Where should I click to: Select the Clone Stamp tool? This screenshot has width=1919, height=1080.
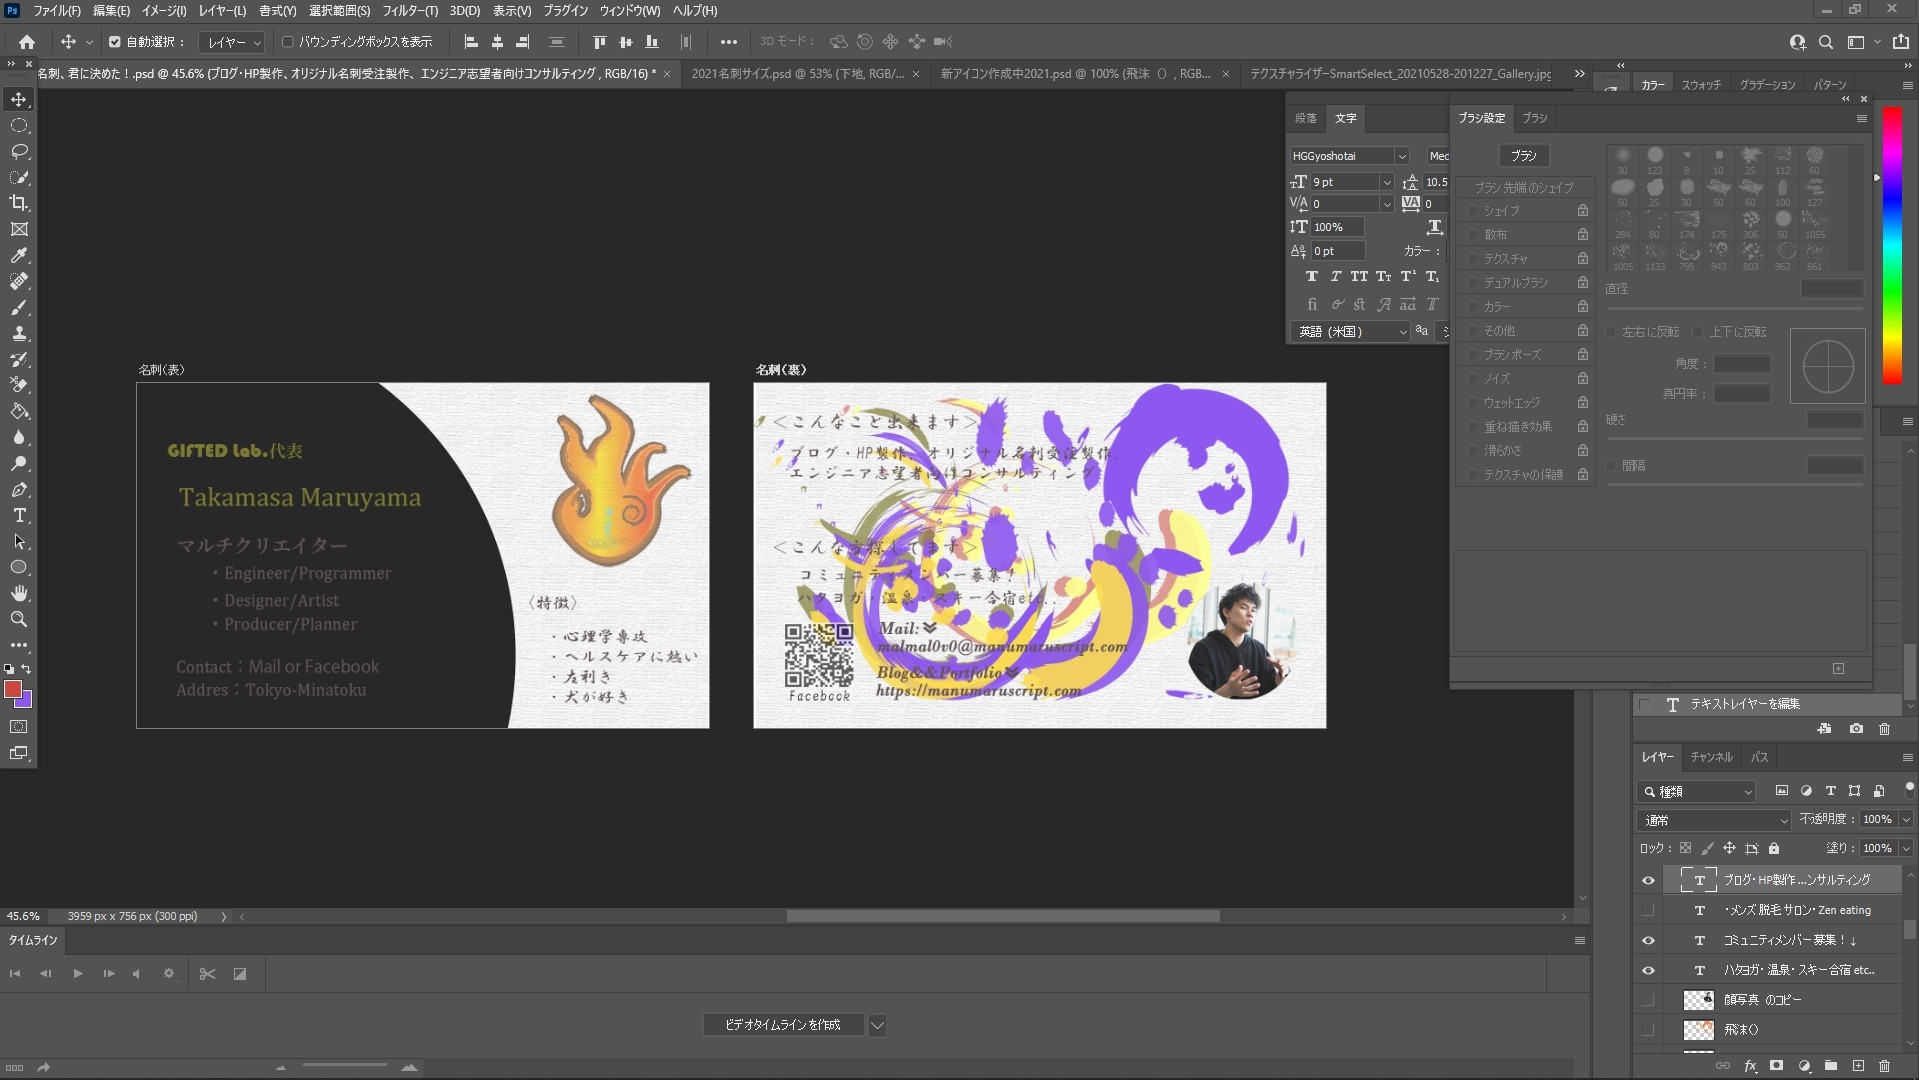point(19,333)
